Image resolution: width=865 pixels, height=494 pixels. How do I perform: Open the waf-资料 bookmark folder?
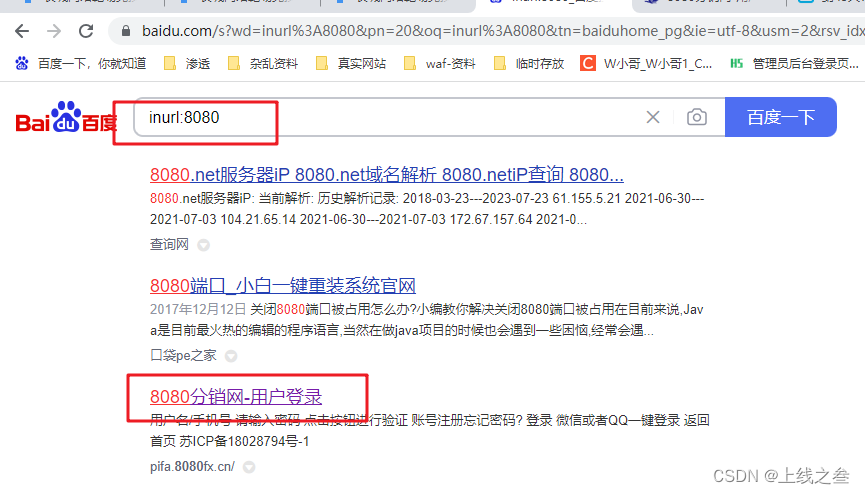440,63
